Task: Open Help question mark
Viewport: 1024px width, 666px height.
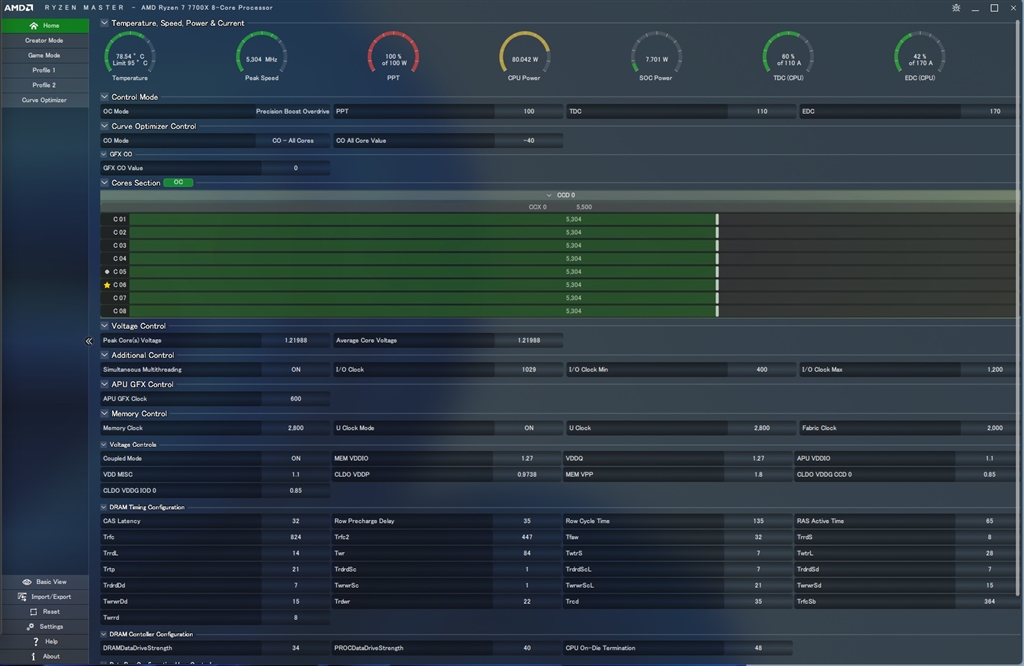Action: [35, 642]
